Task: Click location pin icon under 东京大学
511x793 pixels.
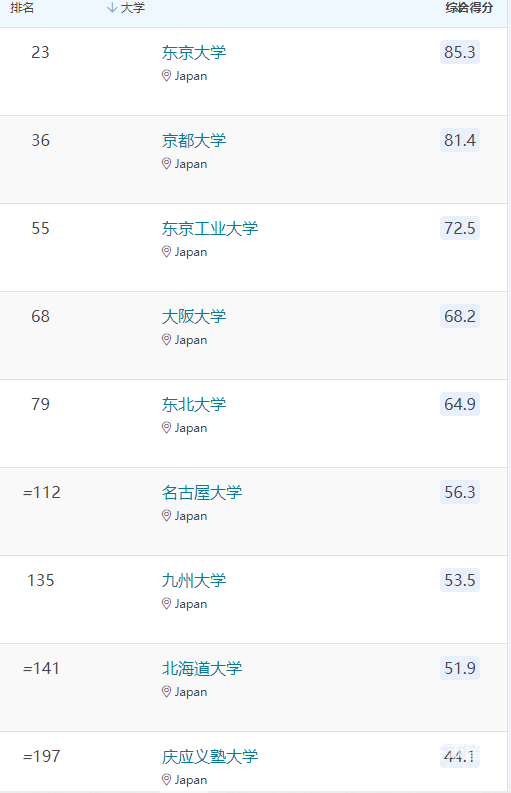Action: click(x=166, y=76)
